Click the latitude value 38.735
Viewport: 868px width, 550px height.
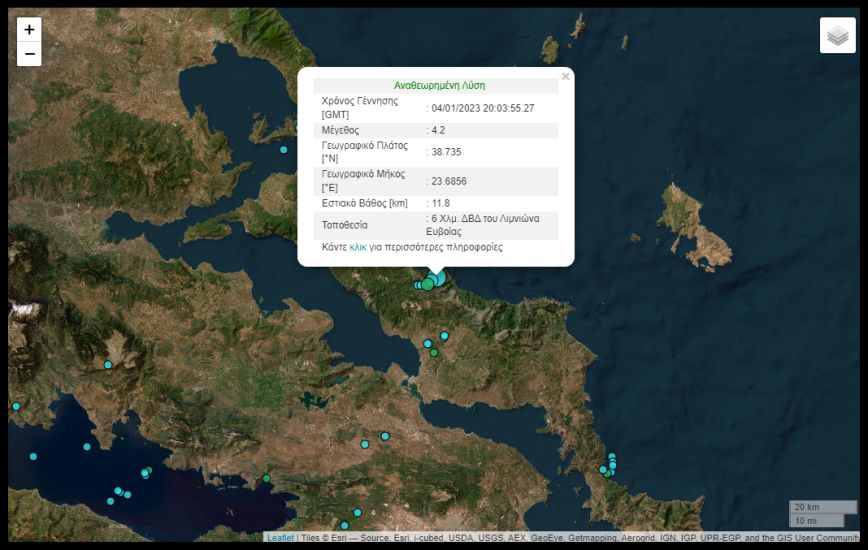click(446, 152)
